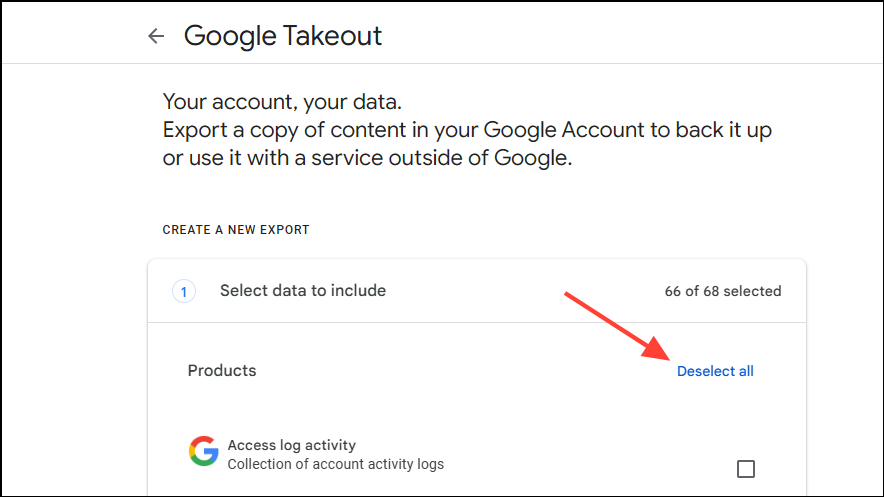Click the Products section label
The image size is (884, 497).
(222, 371)
